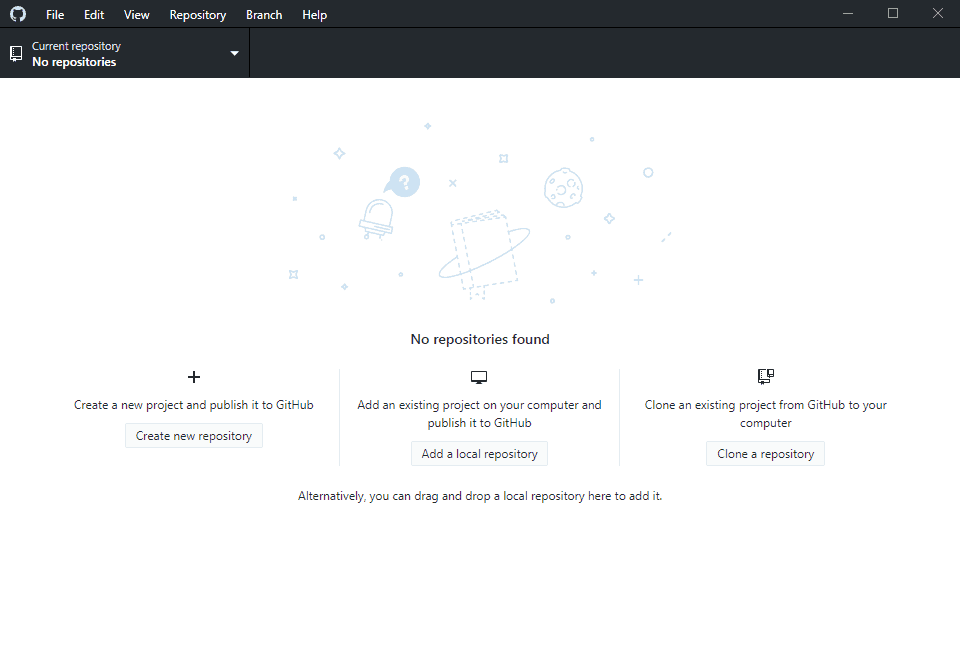Open the Edit menu

click(x=93, y=14)
